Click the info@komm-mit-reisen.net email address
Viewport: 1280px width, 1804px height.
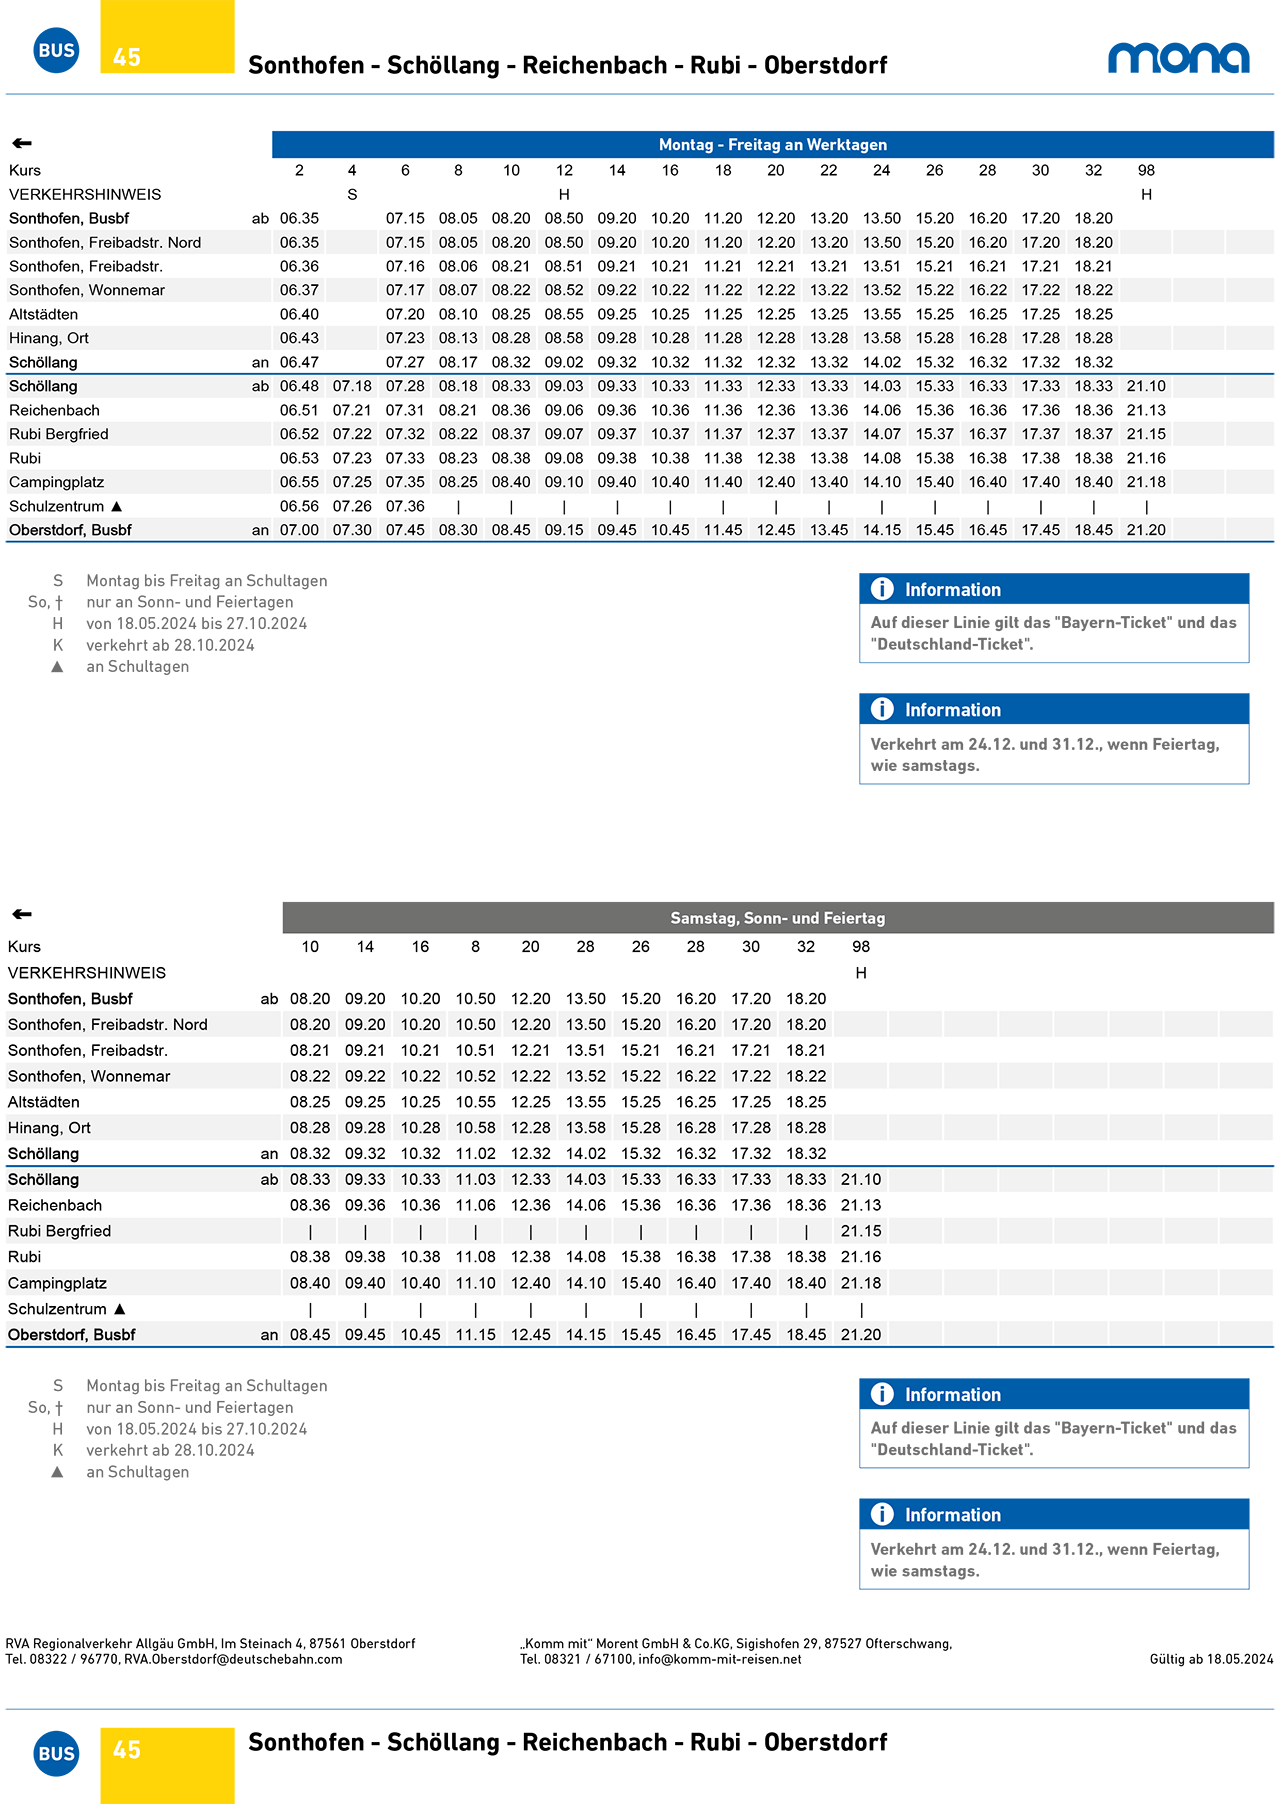point(720,1659)
